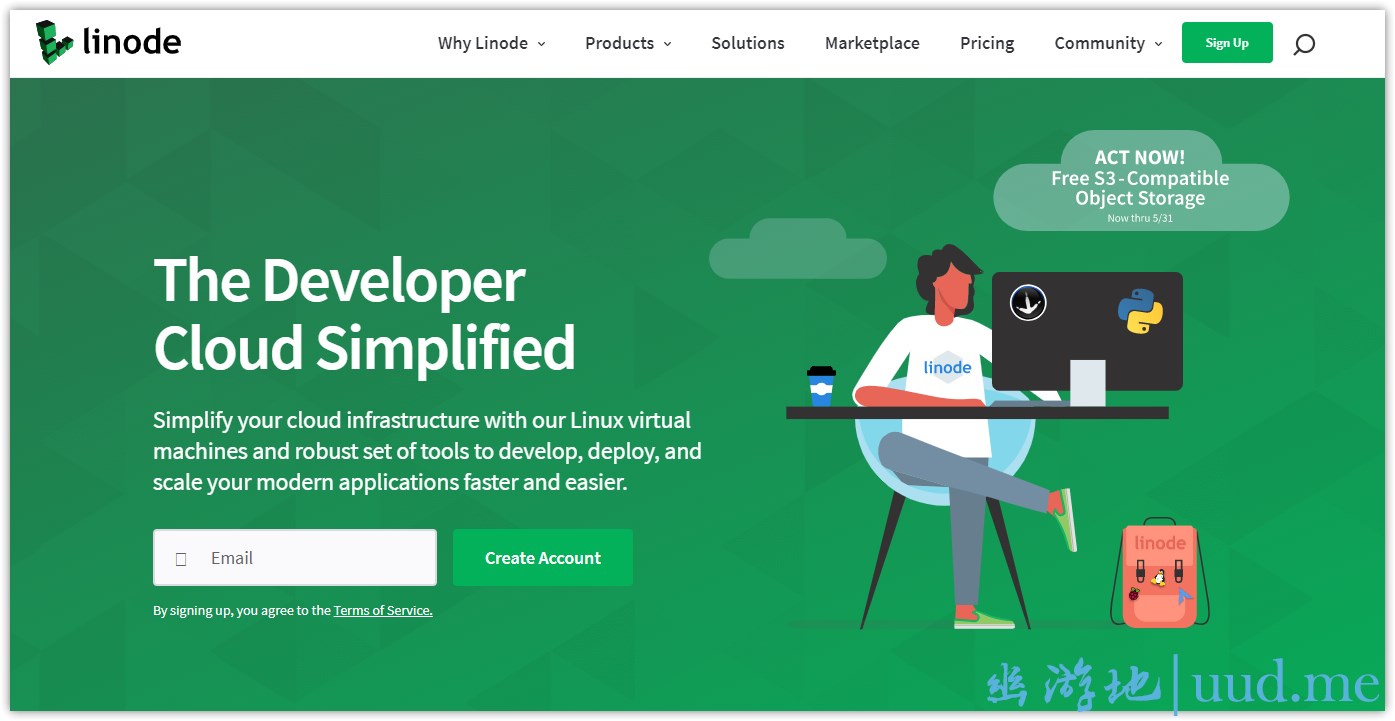Click the Python logo on the monitor

(x=1140, y=311)
